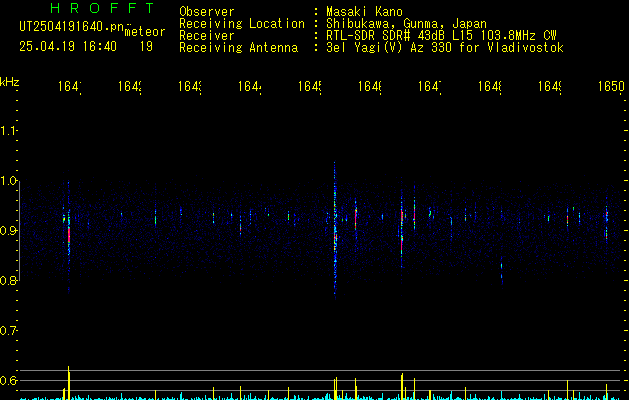The image size is (629, 400).
Task: Click Shibukawa, Gunma, Japan text
Action: pyautogui.click(x=406, y=24)
